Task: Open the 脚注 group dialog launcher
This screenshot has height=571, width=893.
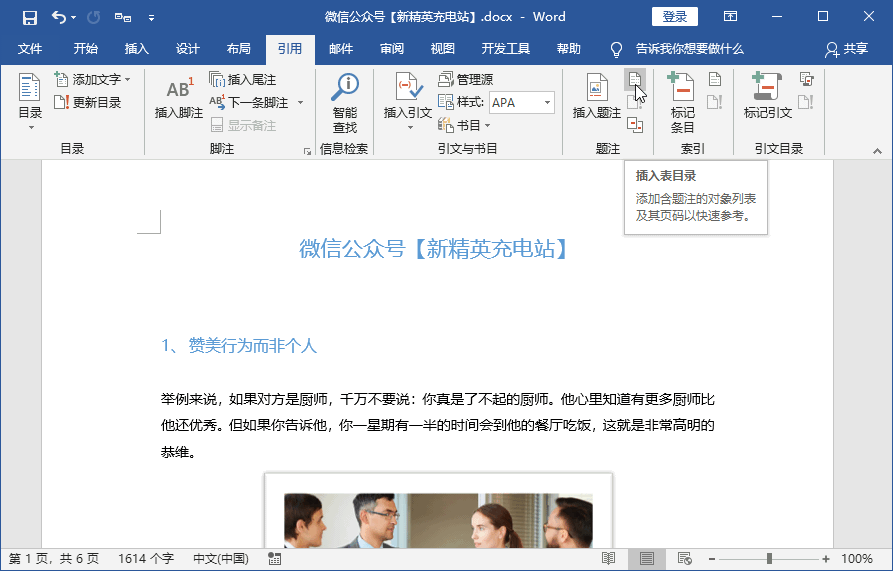Action: 308,151
